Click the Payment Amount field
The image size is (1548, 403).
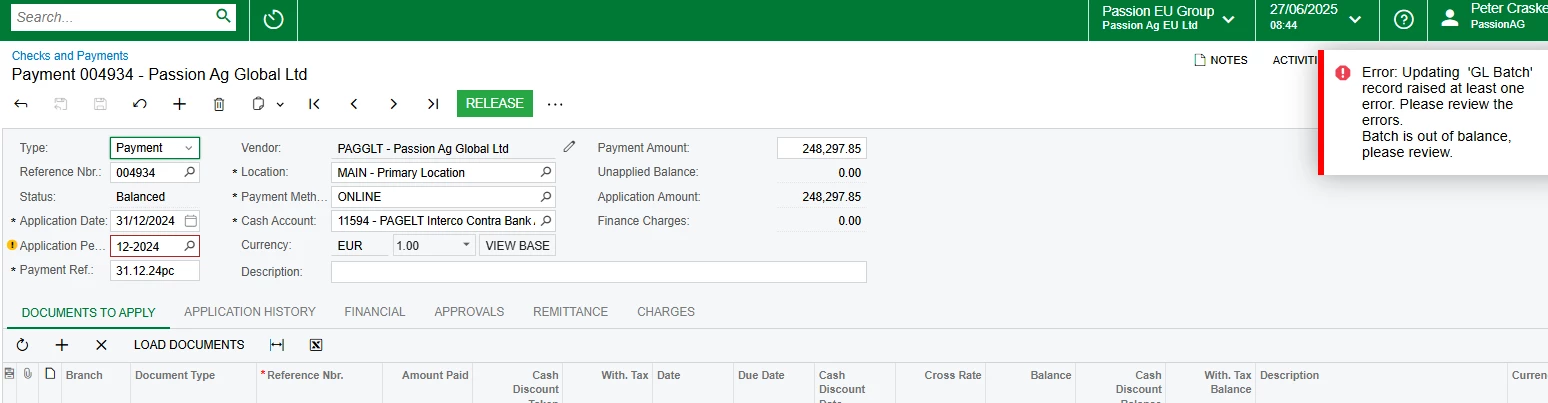(821, 148)
